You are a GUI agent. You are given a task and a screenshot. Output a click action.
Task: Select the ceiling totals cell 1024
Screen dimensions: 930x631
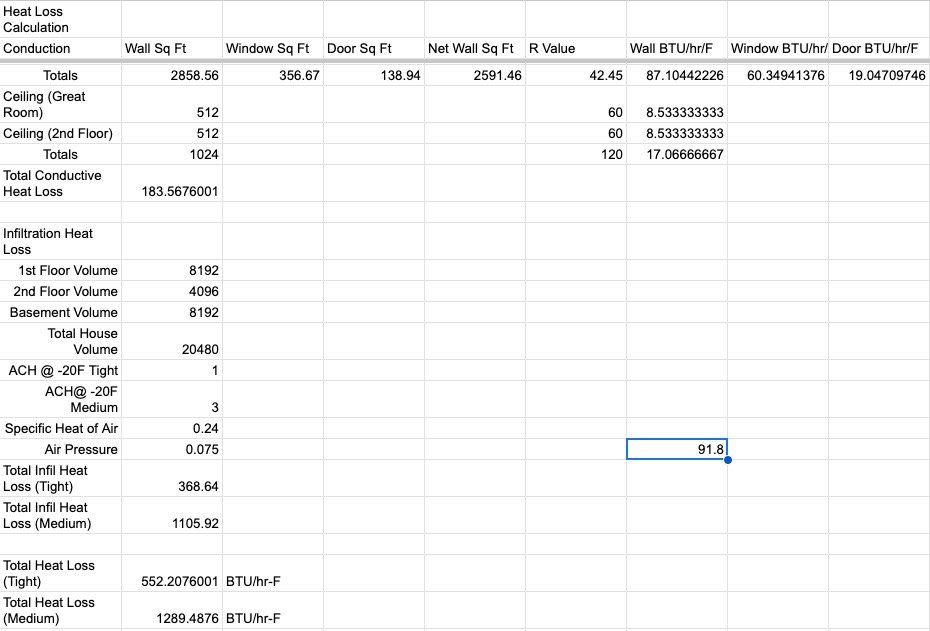pos(172,154)
